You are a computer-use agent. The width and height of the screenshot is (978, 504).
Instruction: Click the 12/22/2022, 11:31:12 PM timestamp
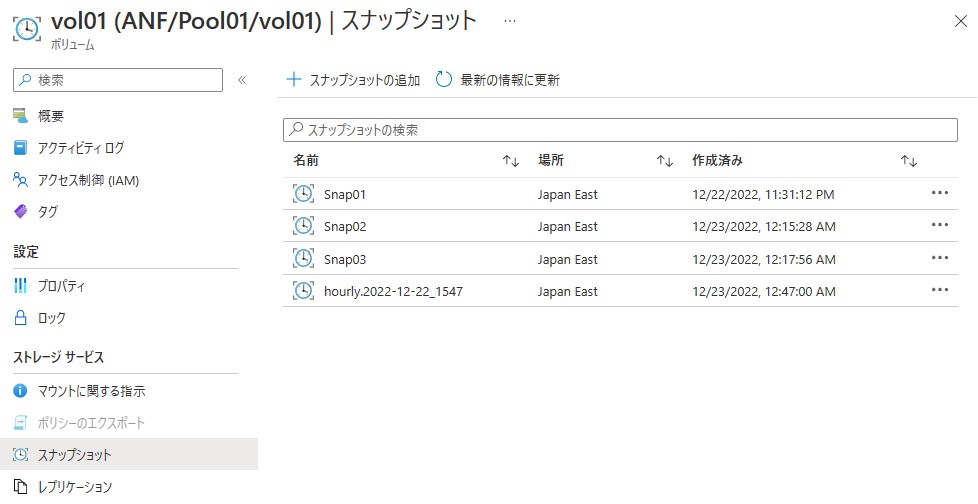click(763, 195)
